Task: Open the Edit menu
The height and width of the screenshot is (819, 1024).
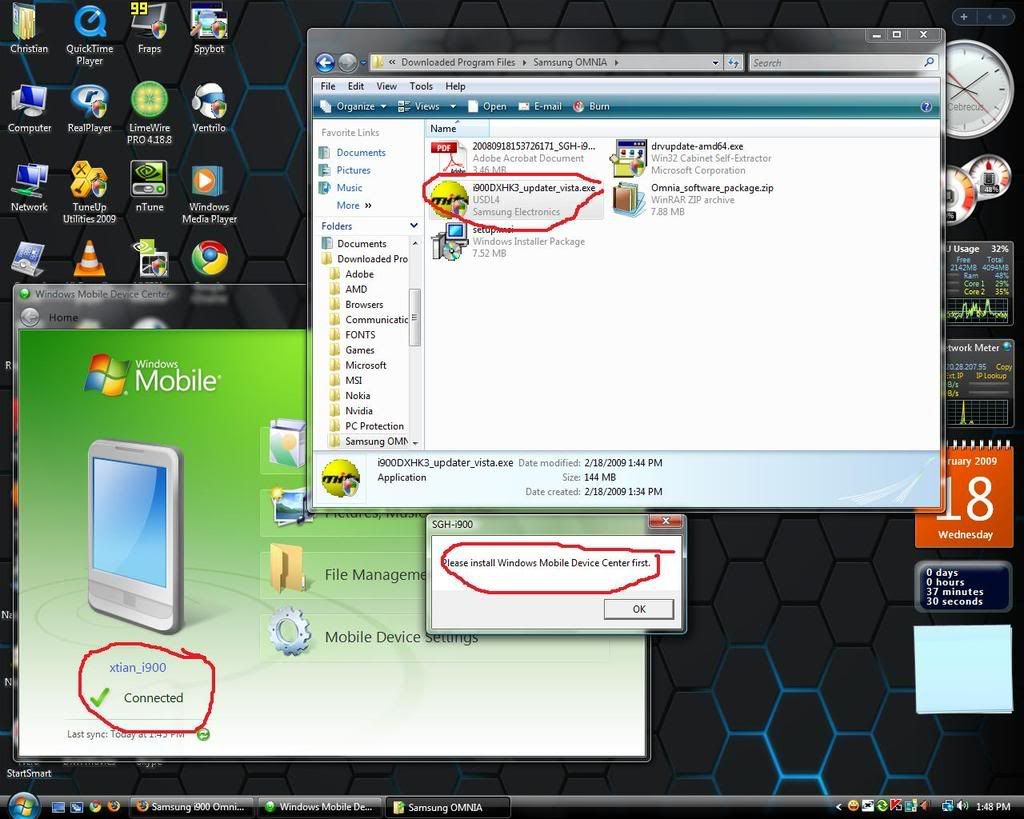Action: pos(355,86)
